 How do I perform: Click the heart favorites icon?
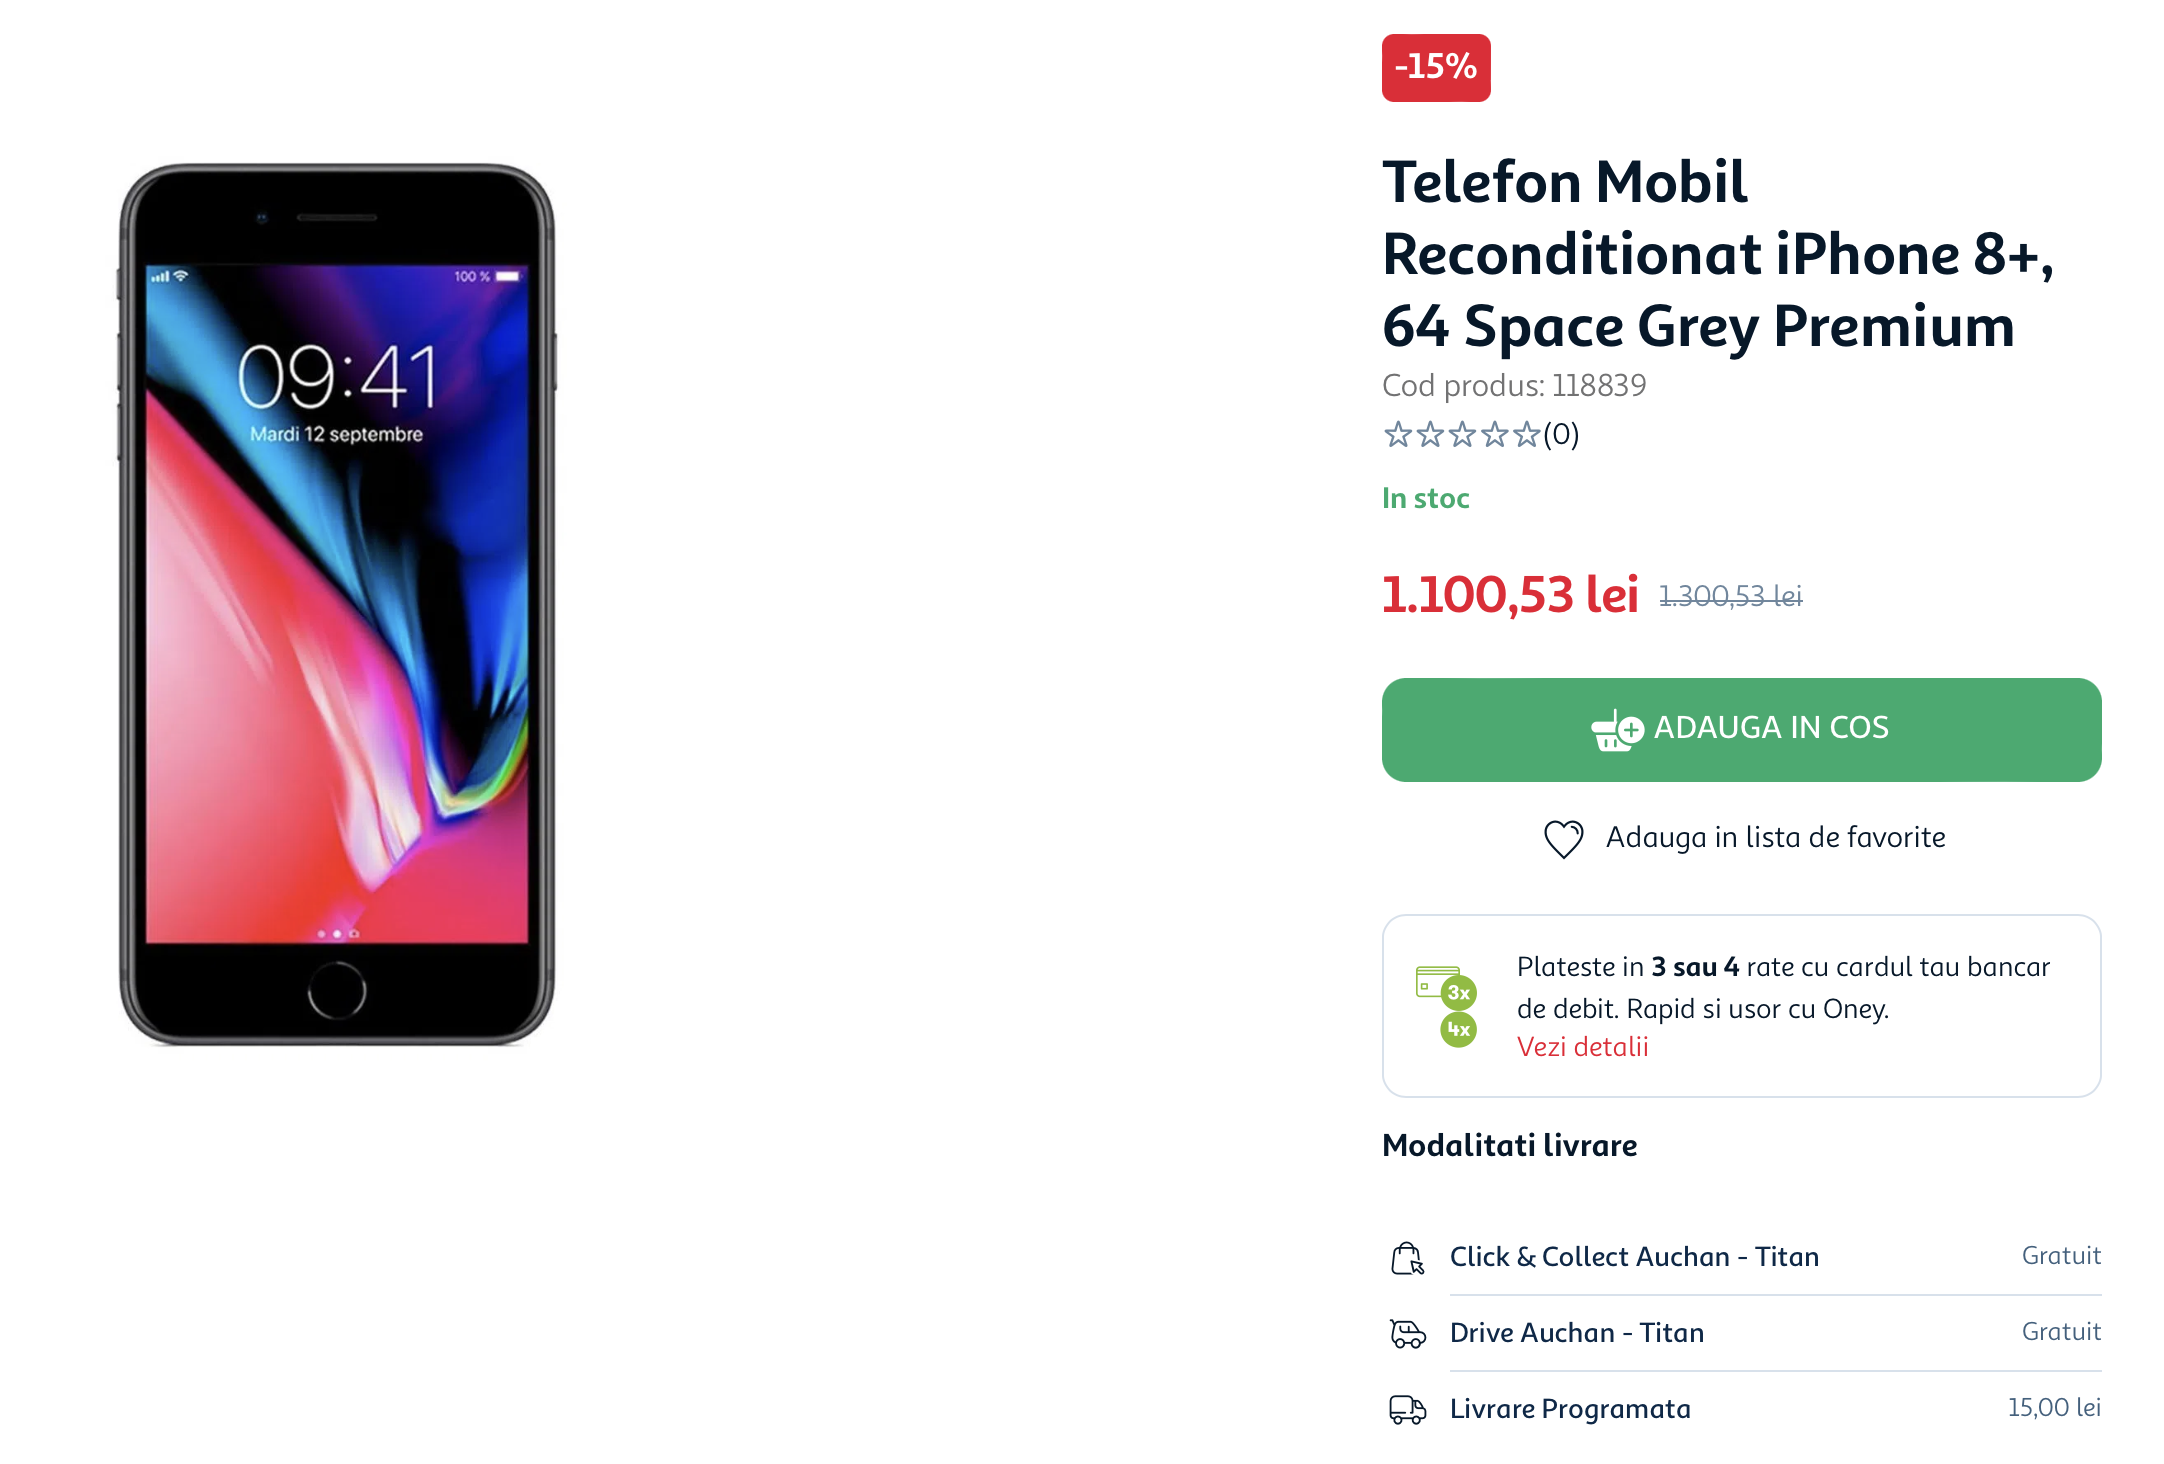[x=1563, y=838]
